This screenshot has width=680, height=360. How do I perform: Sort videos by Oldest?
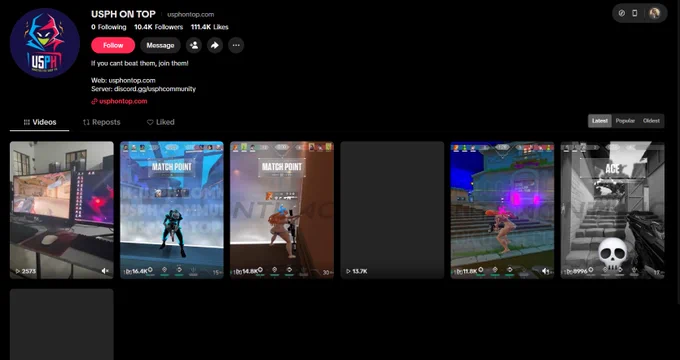pyautogui.click(x=651, y=121)
